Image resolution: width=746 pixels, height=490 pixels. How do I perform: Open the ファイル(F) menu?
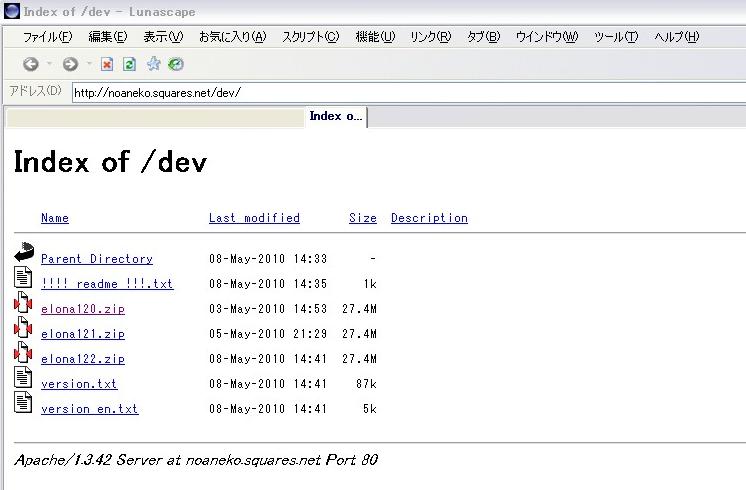[48, 37]
